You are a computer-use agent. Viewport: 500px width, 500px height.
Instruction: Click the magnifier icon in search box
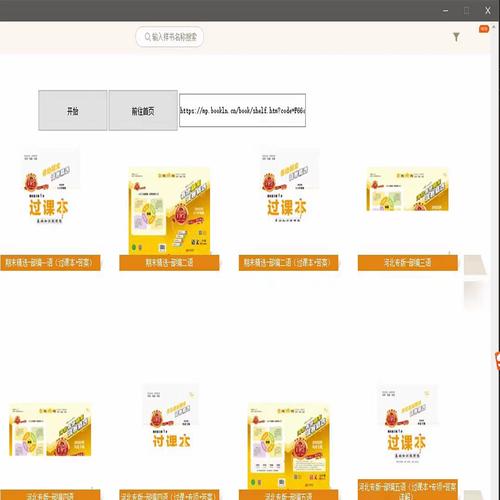point(147,37)
